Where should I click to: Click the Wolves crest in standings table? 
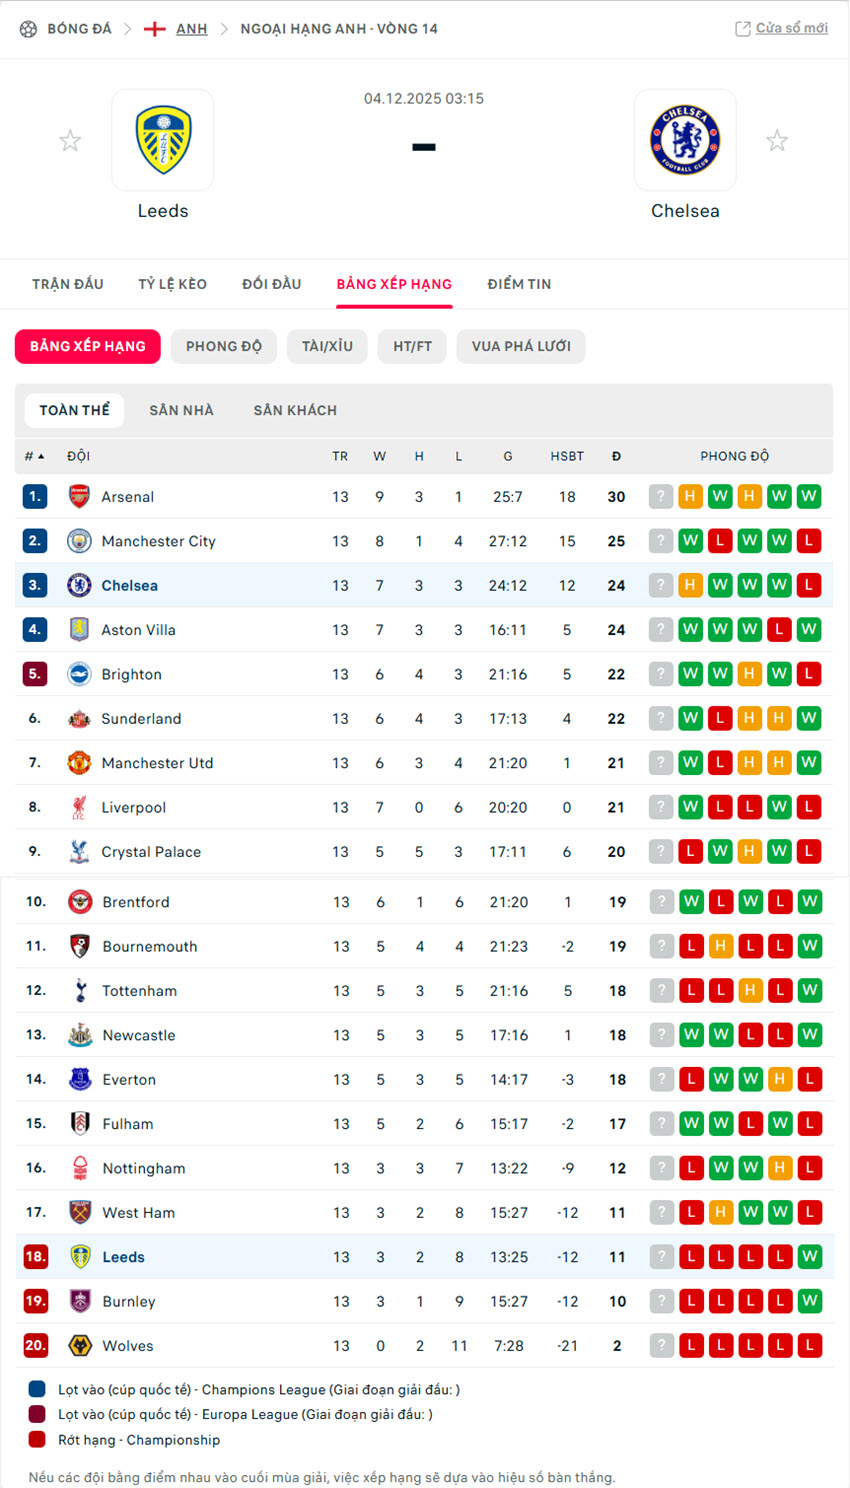(x=80, y=1346)
